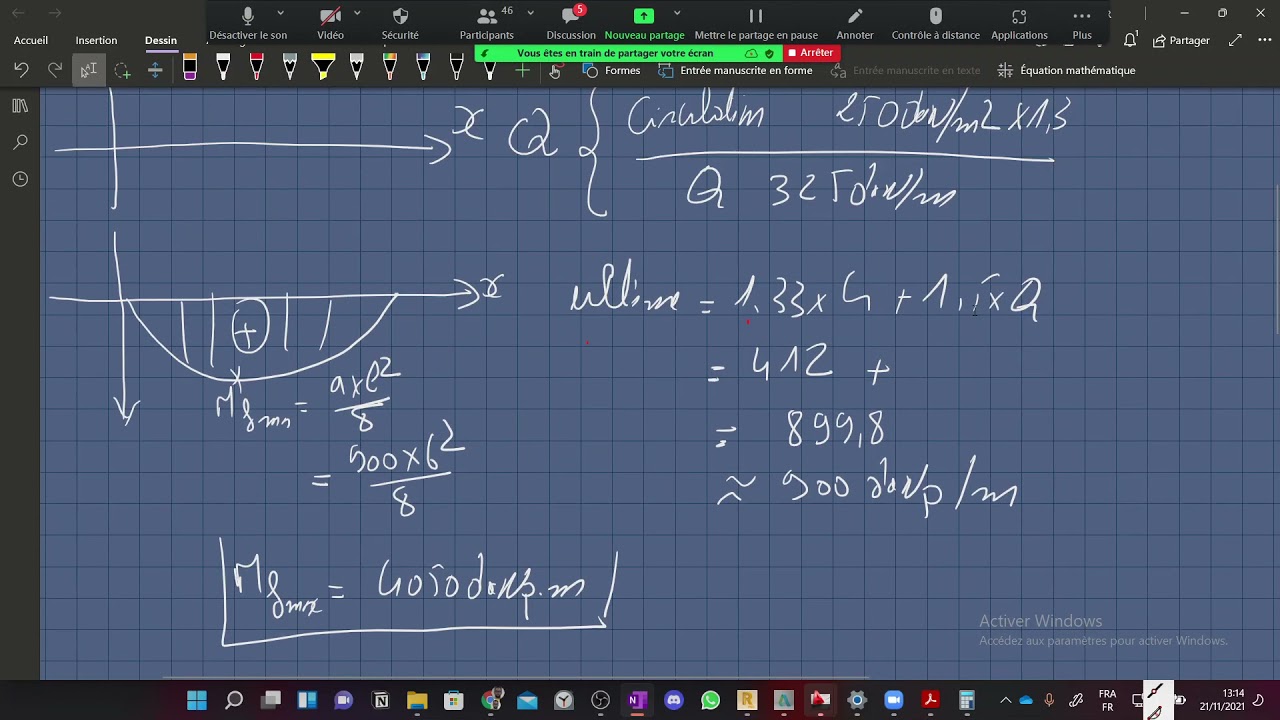Select the yellow highlighter
The image size is (1280, 720).
click(x=323, y=68)
